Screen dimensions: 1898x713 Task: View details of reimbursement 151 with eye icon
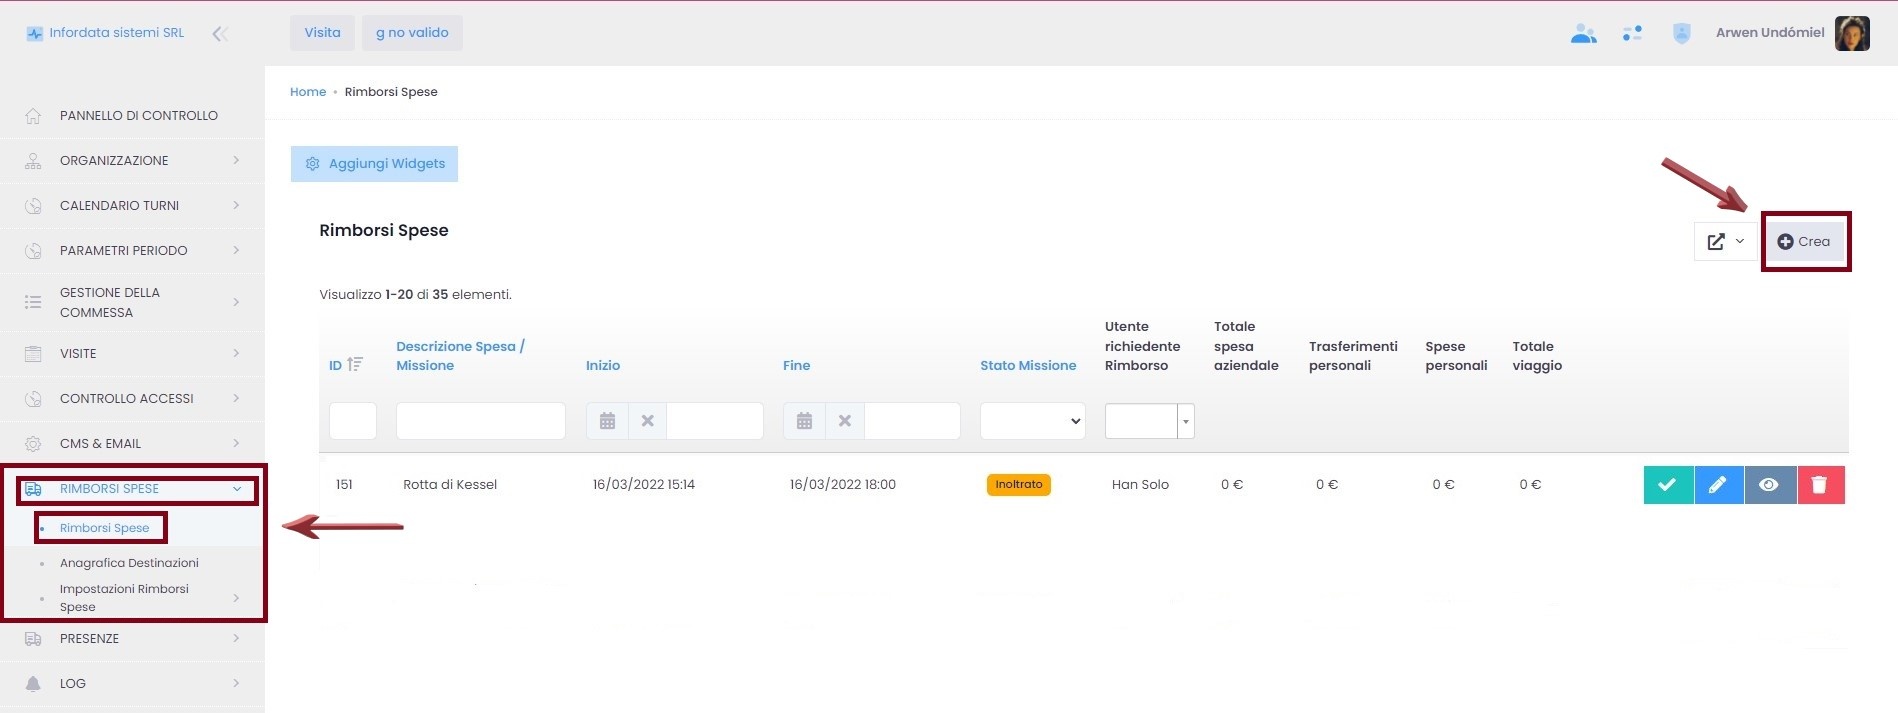tap(1769, 485)
